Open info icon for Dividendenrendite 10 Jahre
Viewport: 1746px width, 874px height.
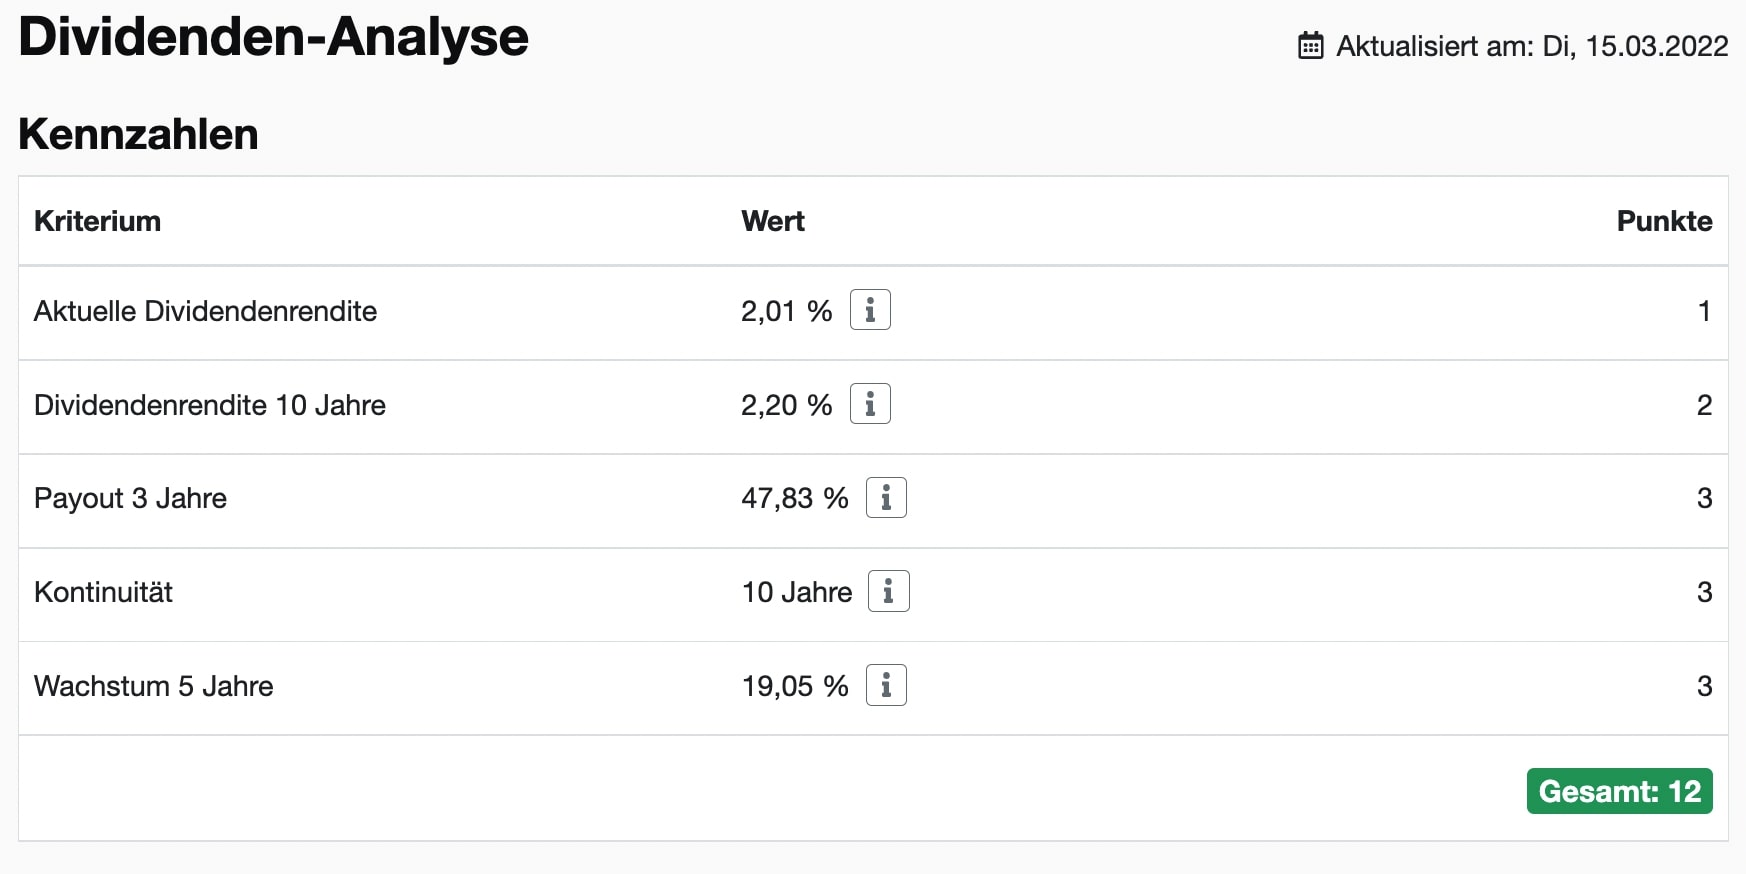point(870,404)
